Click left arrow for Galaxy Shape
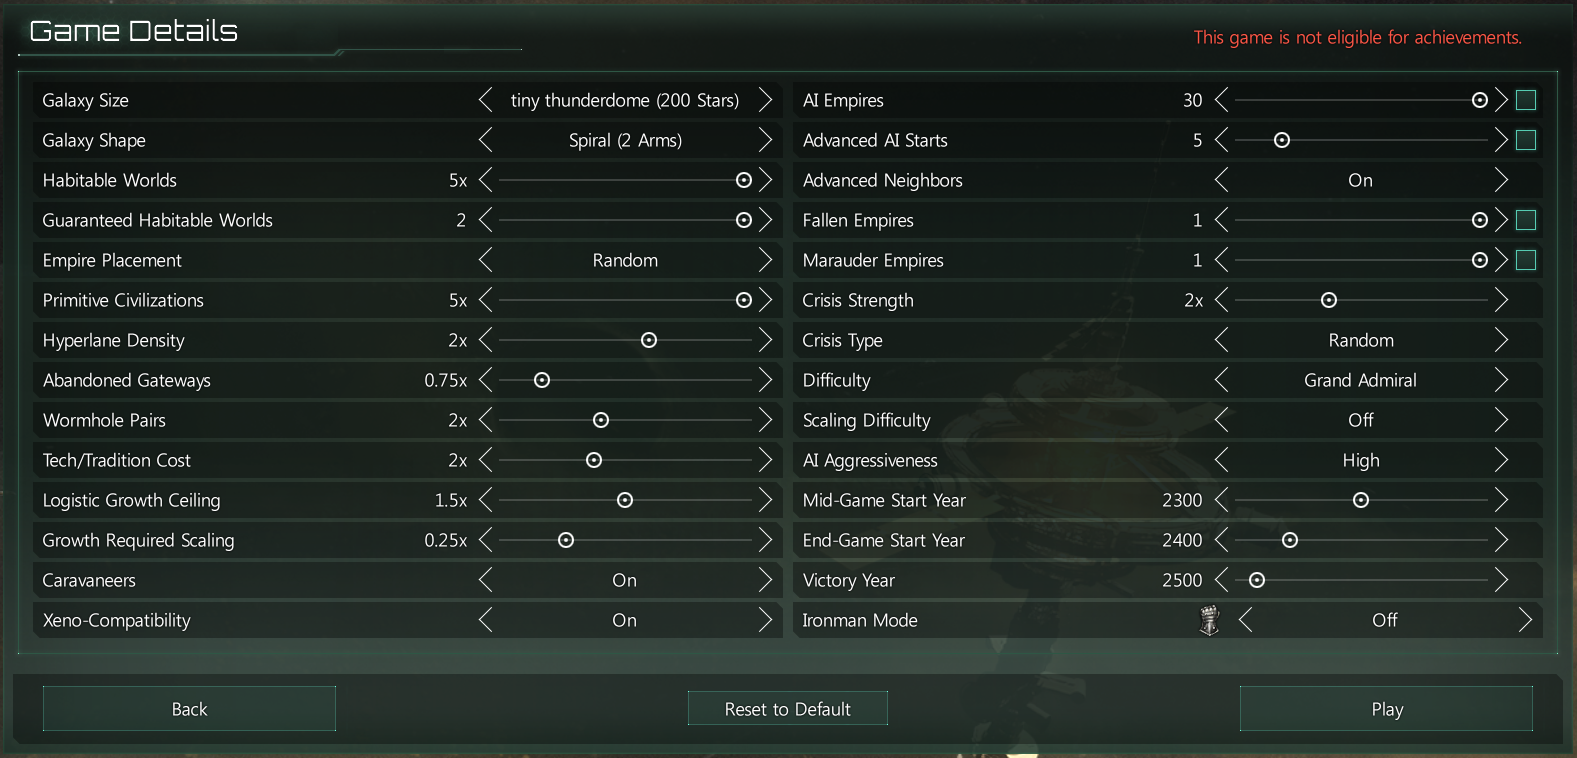 tap(486, 140)
